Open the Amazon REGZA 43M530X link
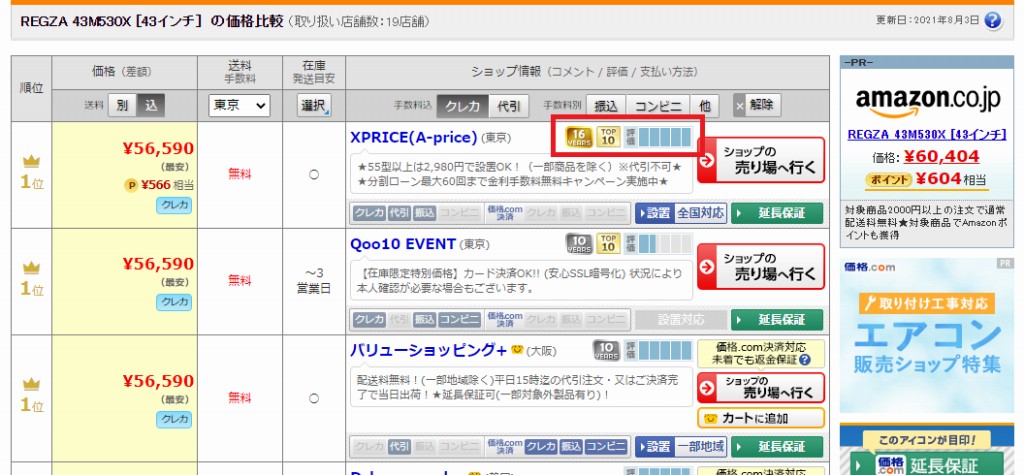The width and height of the screenshot is (1024, 475). click(x=927, y=135)
